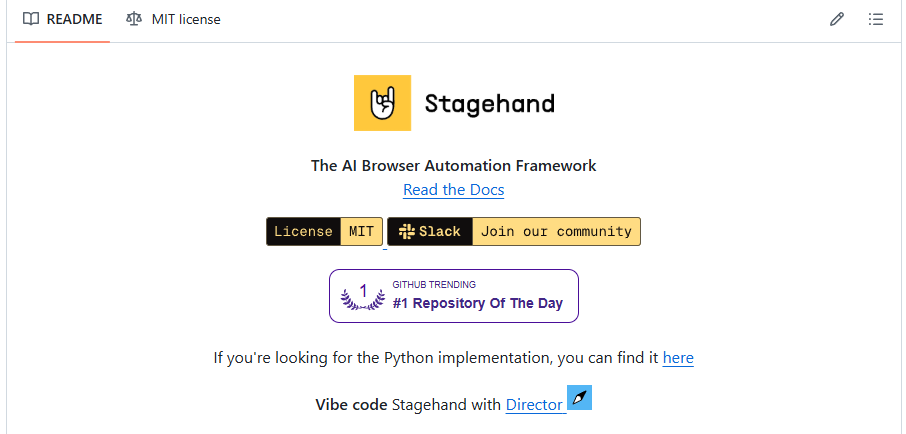Click 'The AI Browser Automation Framework' heading
Screen dimensions: 906x434
pyautogui.click(x=454, y=165)
